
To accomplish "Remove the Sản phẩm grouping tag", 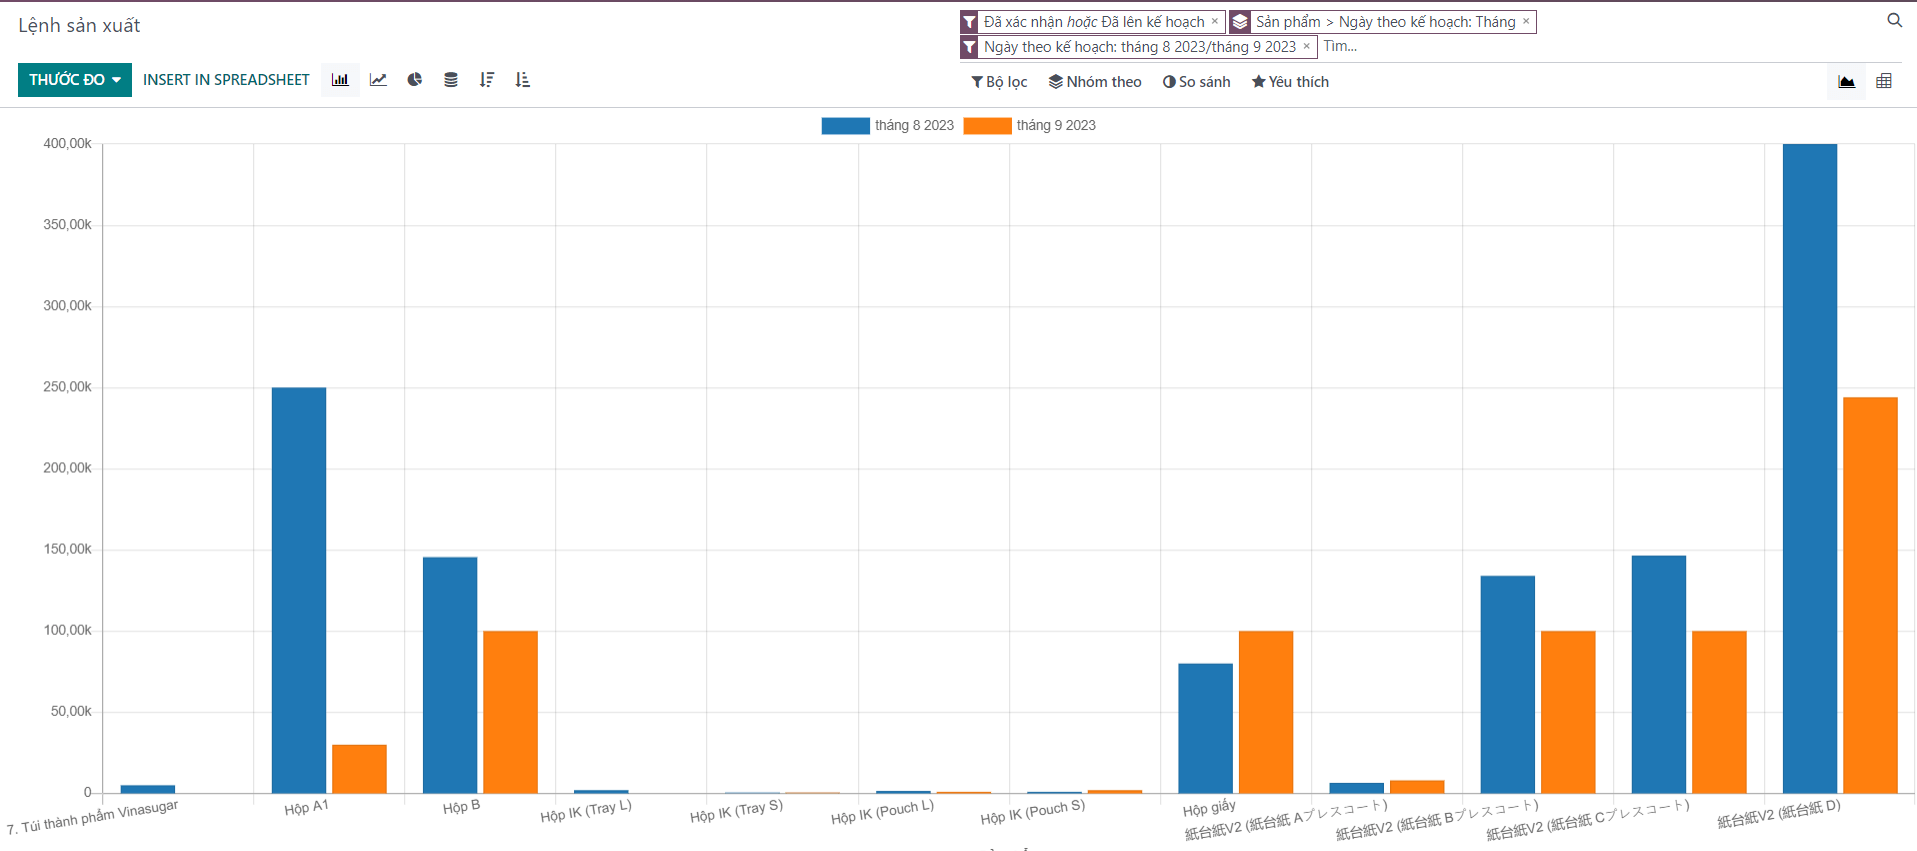I will click(x=1526, y=22).
